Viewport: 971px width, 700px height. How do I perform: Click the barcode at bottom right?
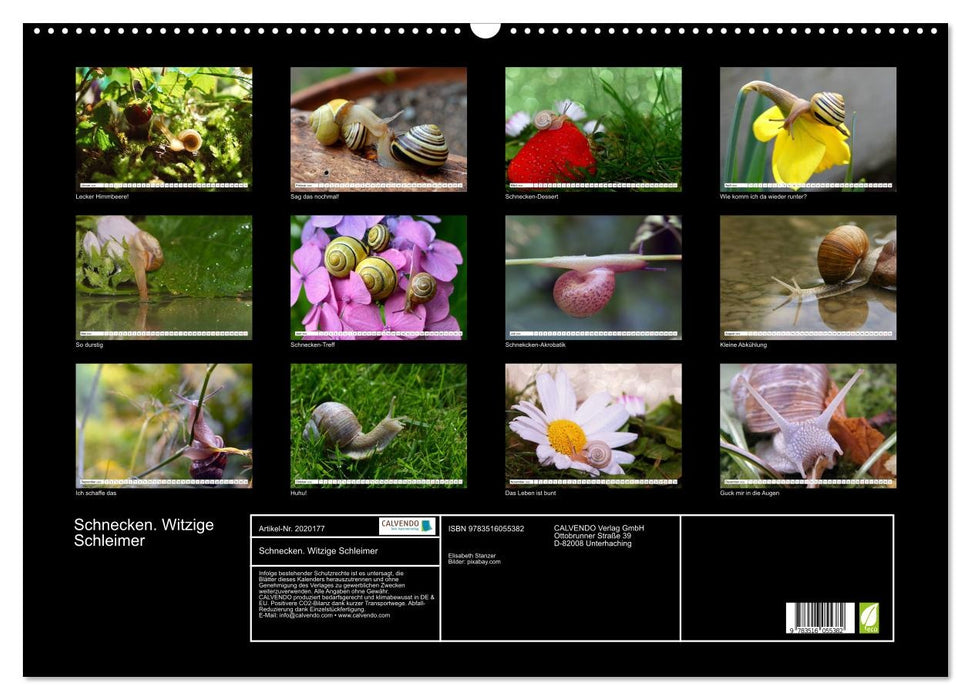819,619
